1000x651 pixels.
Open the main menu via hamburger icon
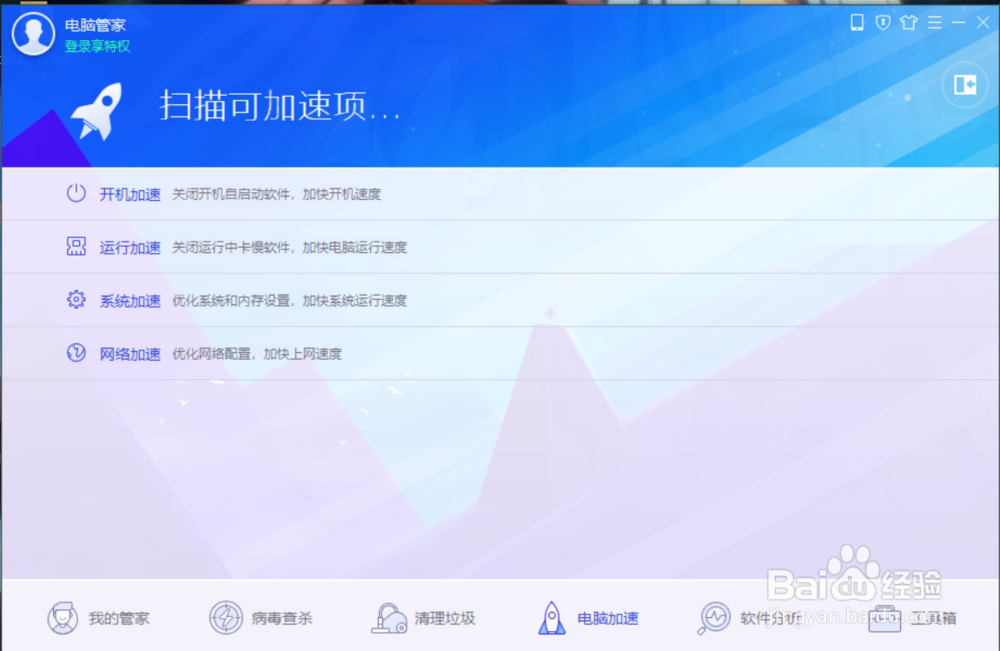coord(934,22)
